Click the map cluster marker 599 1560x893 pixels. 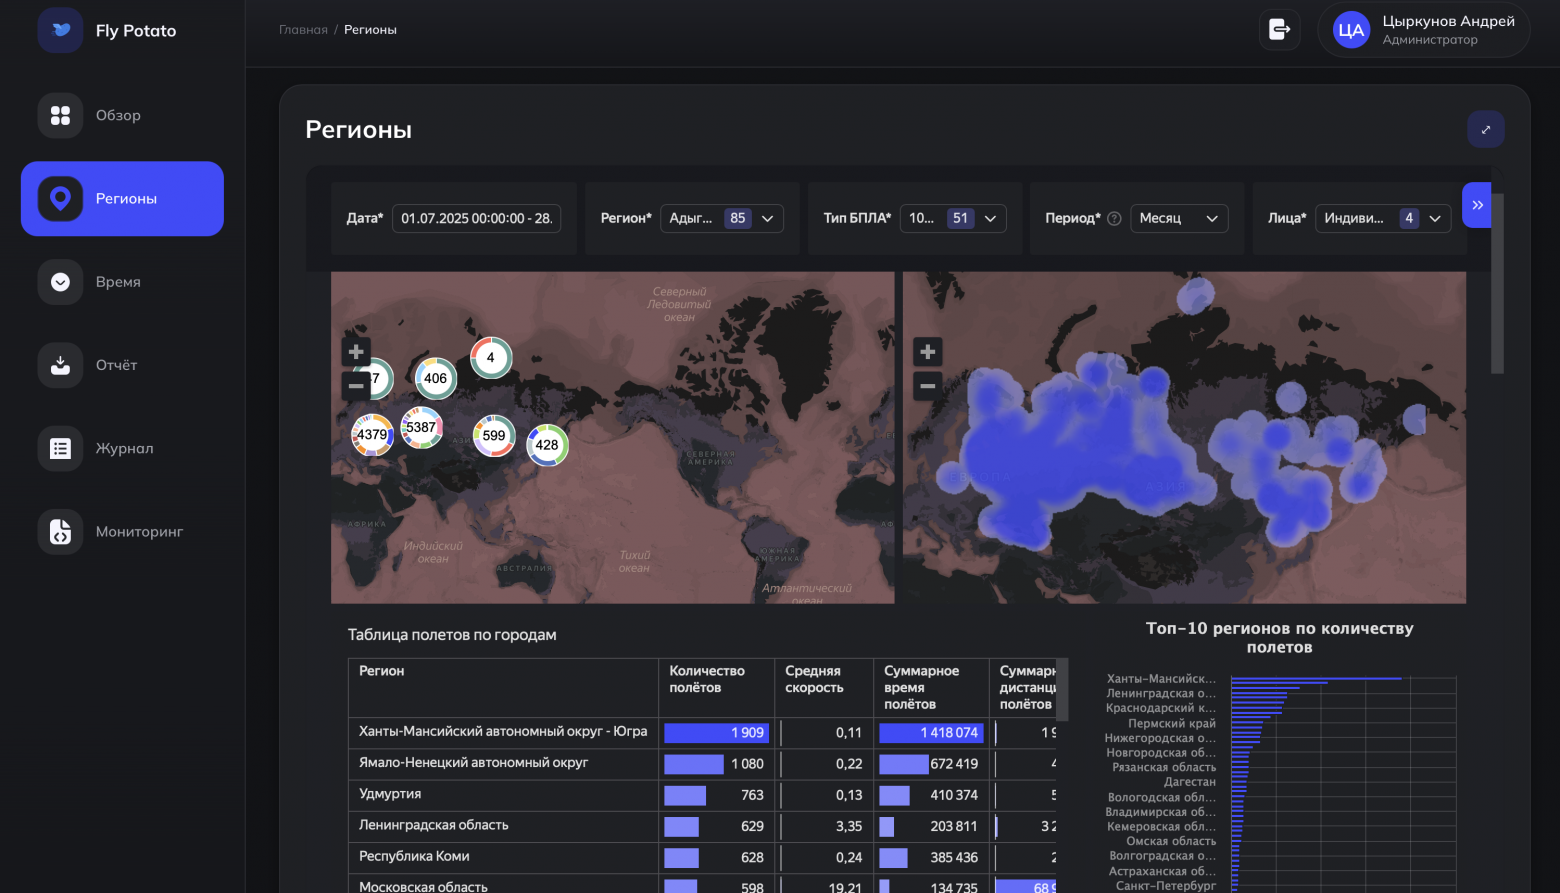tap(494, 435)
